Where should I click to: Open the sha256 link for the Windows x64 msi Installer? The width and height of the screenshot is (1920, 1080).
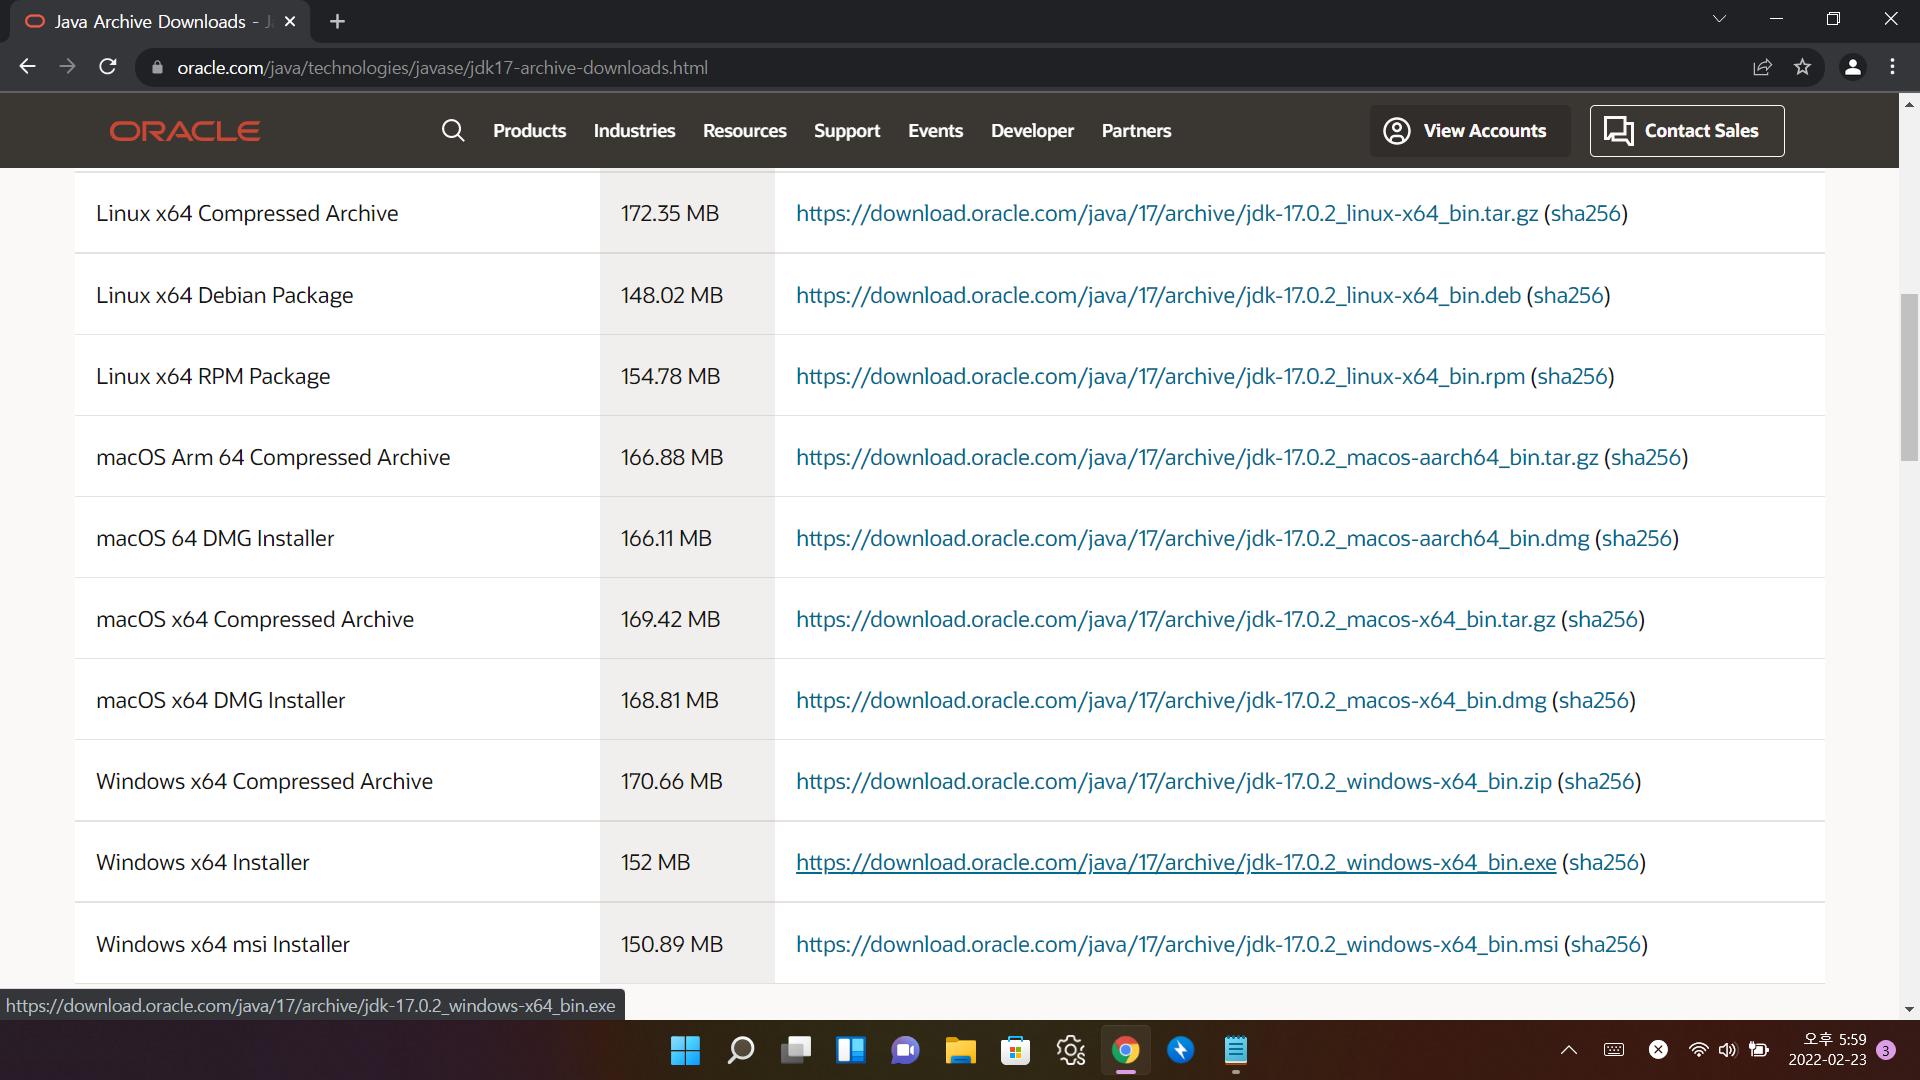[1605, 944]
